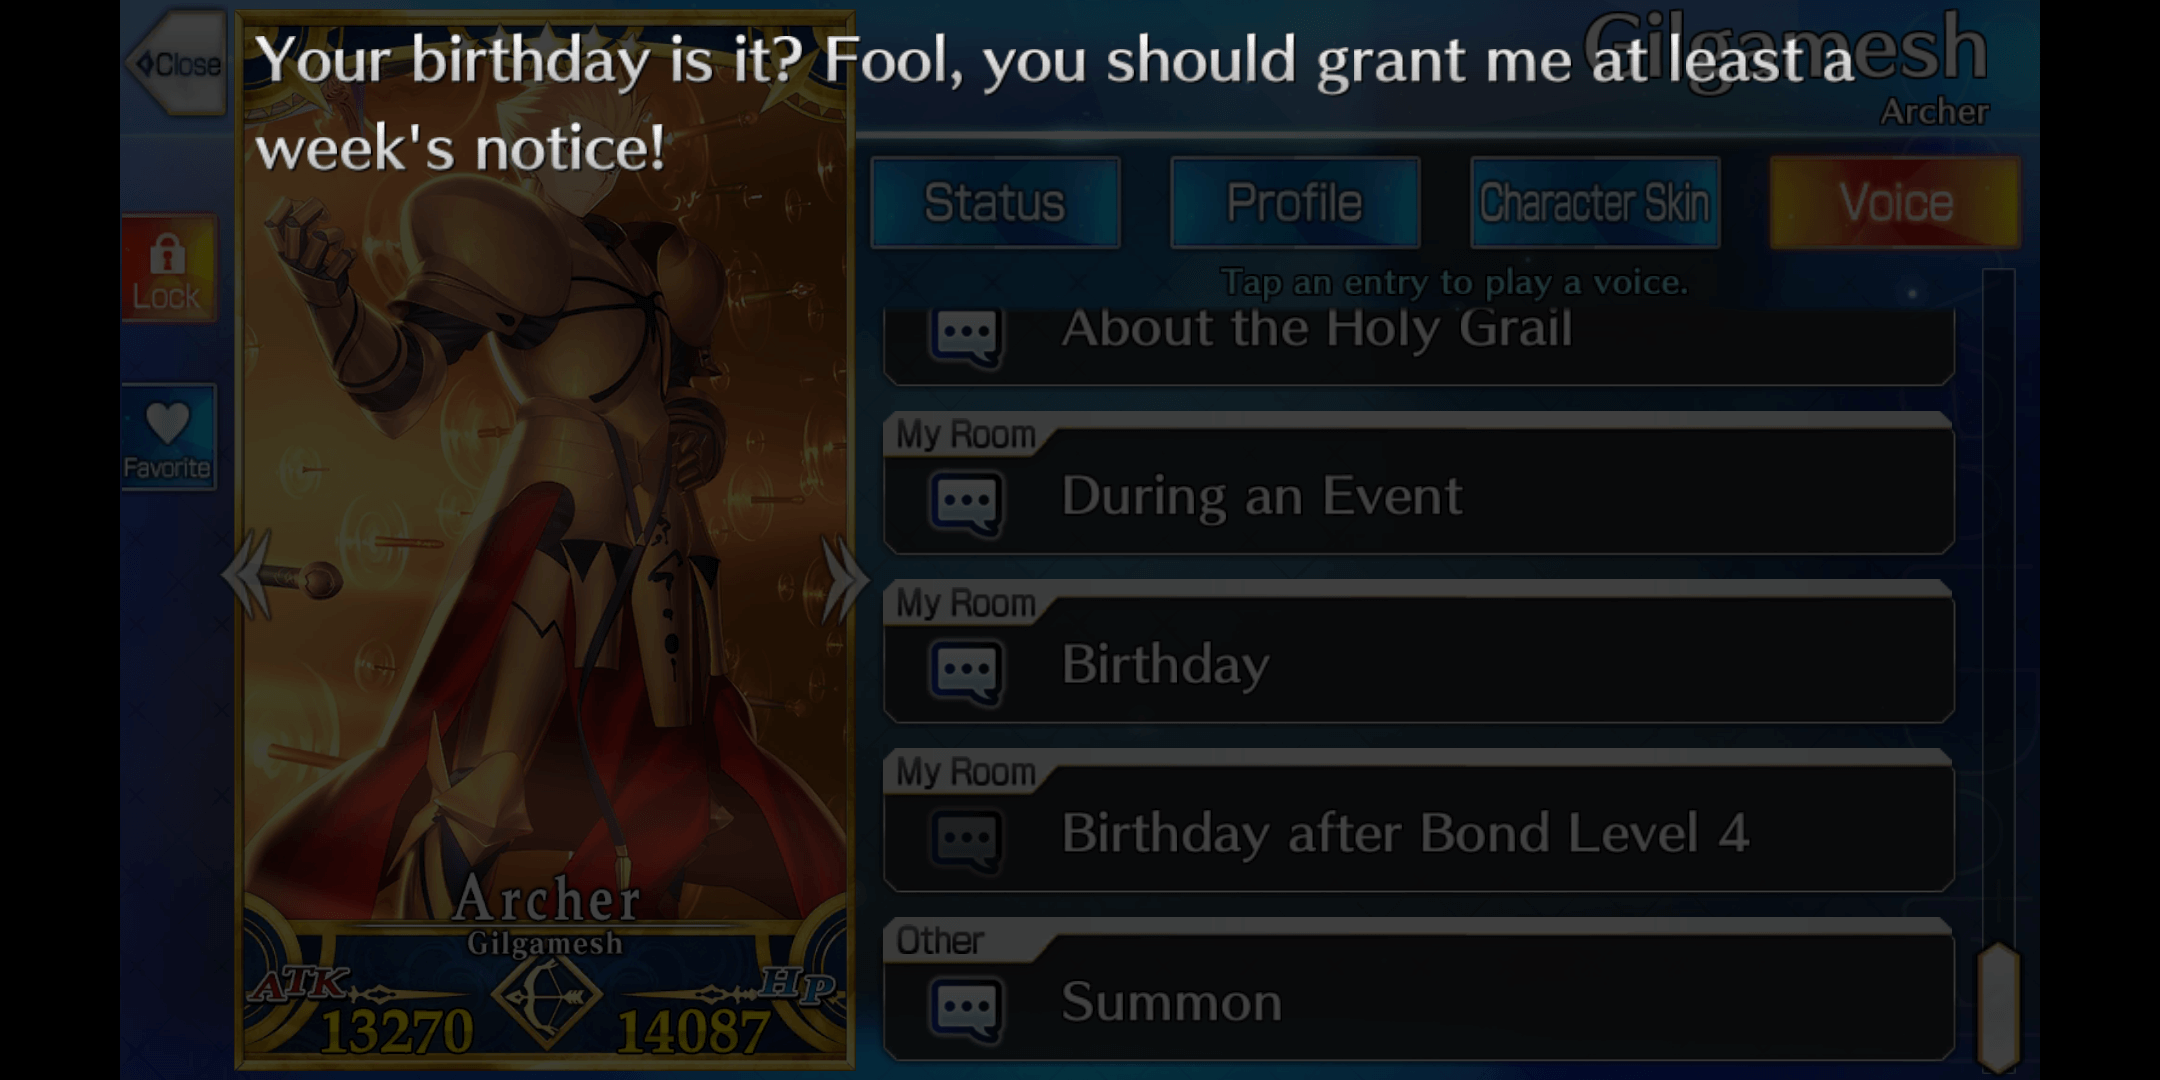
Task: Tap speech bubble icon beside During an Event
Action: point(965,501)
